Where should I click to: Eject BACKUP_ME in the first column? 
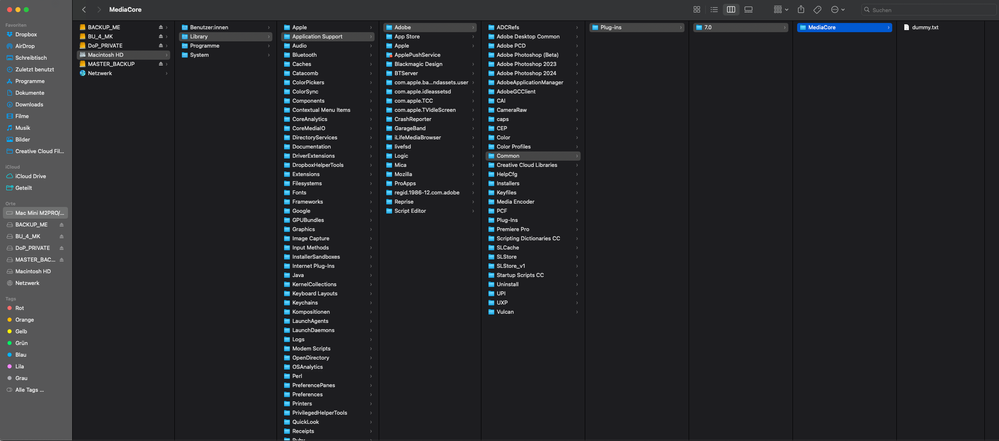(x=161, y=27)
